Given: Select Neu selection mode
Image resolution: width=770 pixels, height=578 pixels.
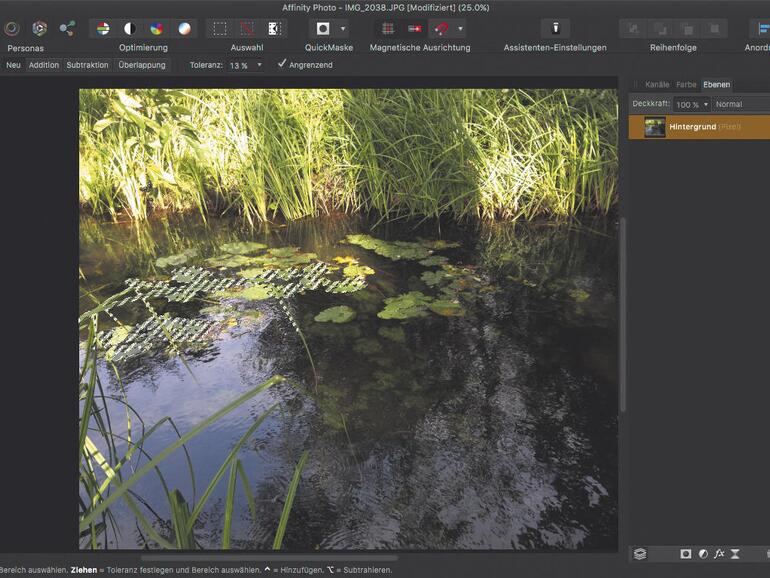Looking at the screenshot, I should [x=13, y=65].
